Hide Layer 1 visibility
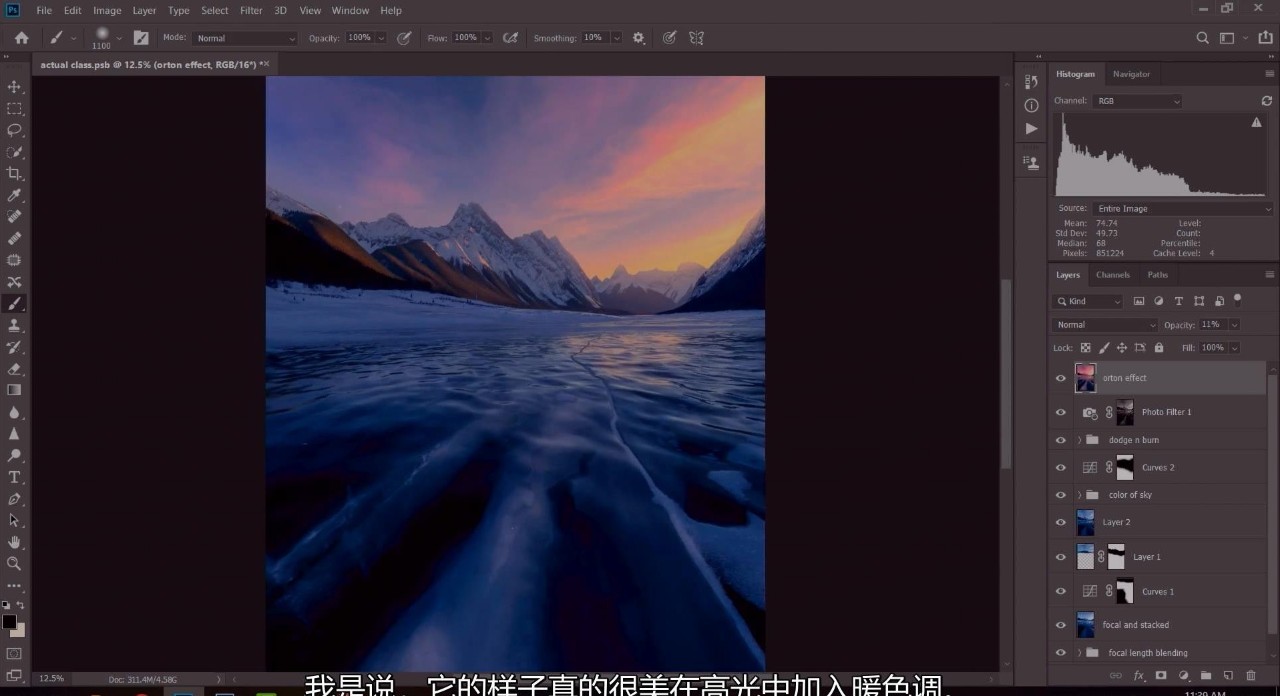This screenshot has height=696, width=1280. click(x=1061, y=557)
